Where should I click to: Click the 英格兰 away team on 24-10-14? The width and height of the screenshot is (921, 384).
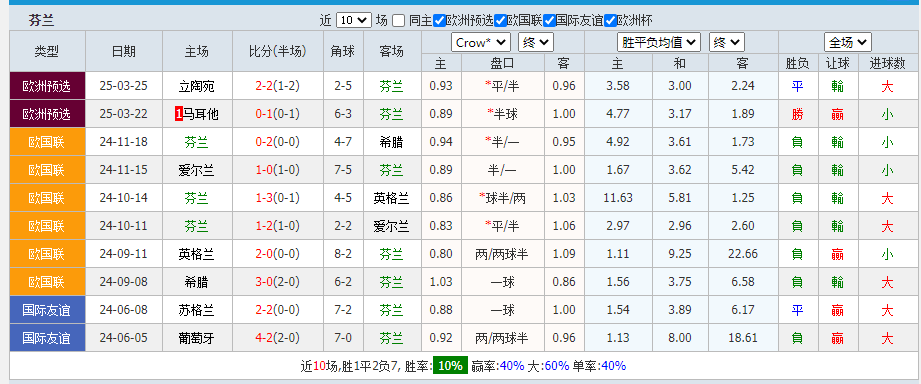391,198
